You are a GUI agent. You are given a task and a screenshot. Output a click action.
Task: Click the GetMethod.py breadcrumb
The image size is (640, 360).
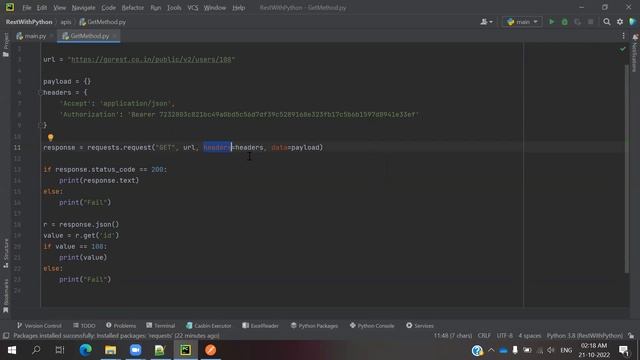[x=102, y=22]
